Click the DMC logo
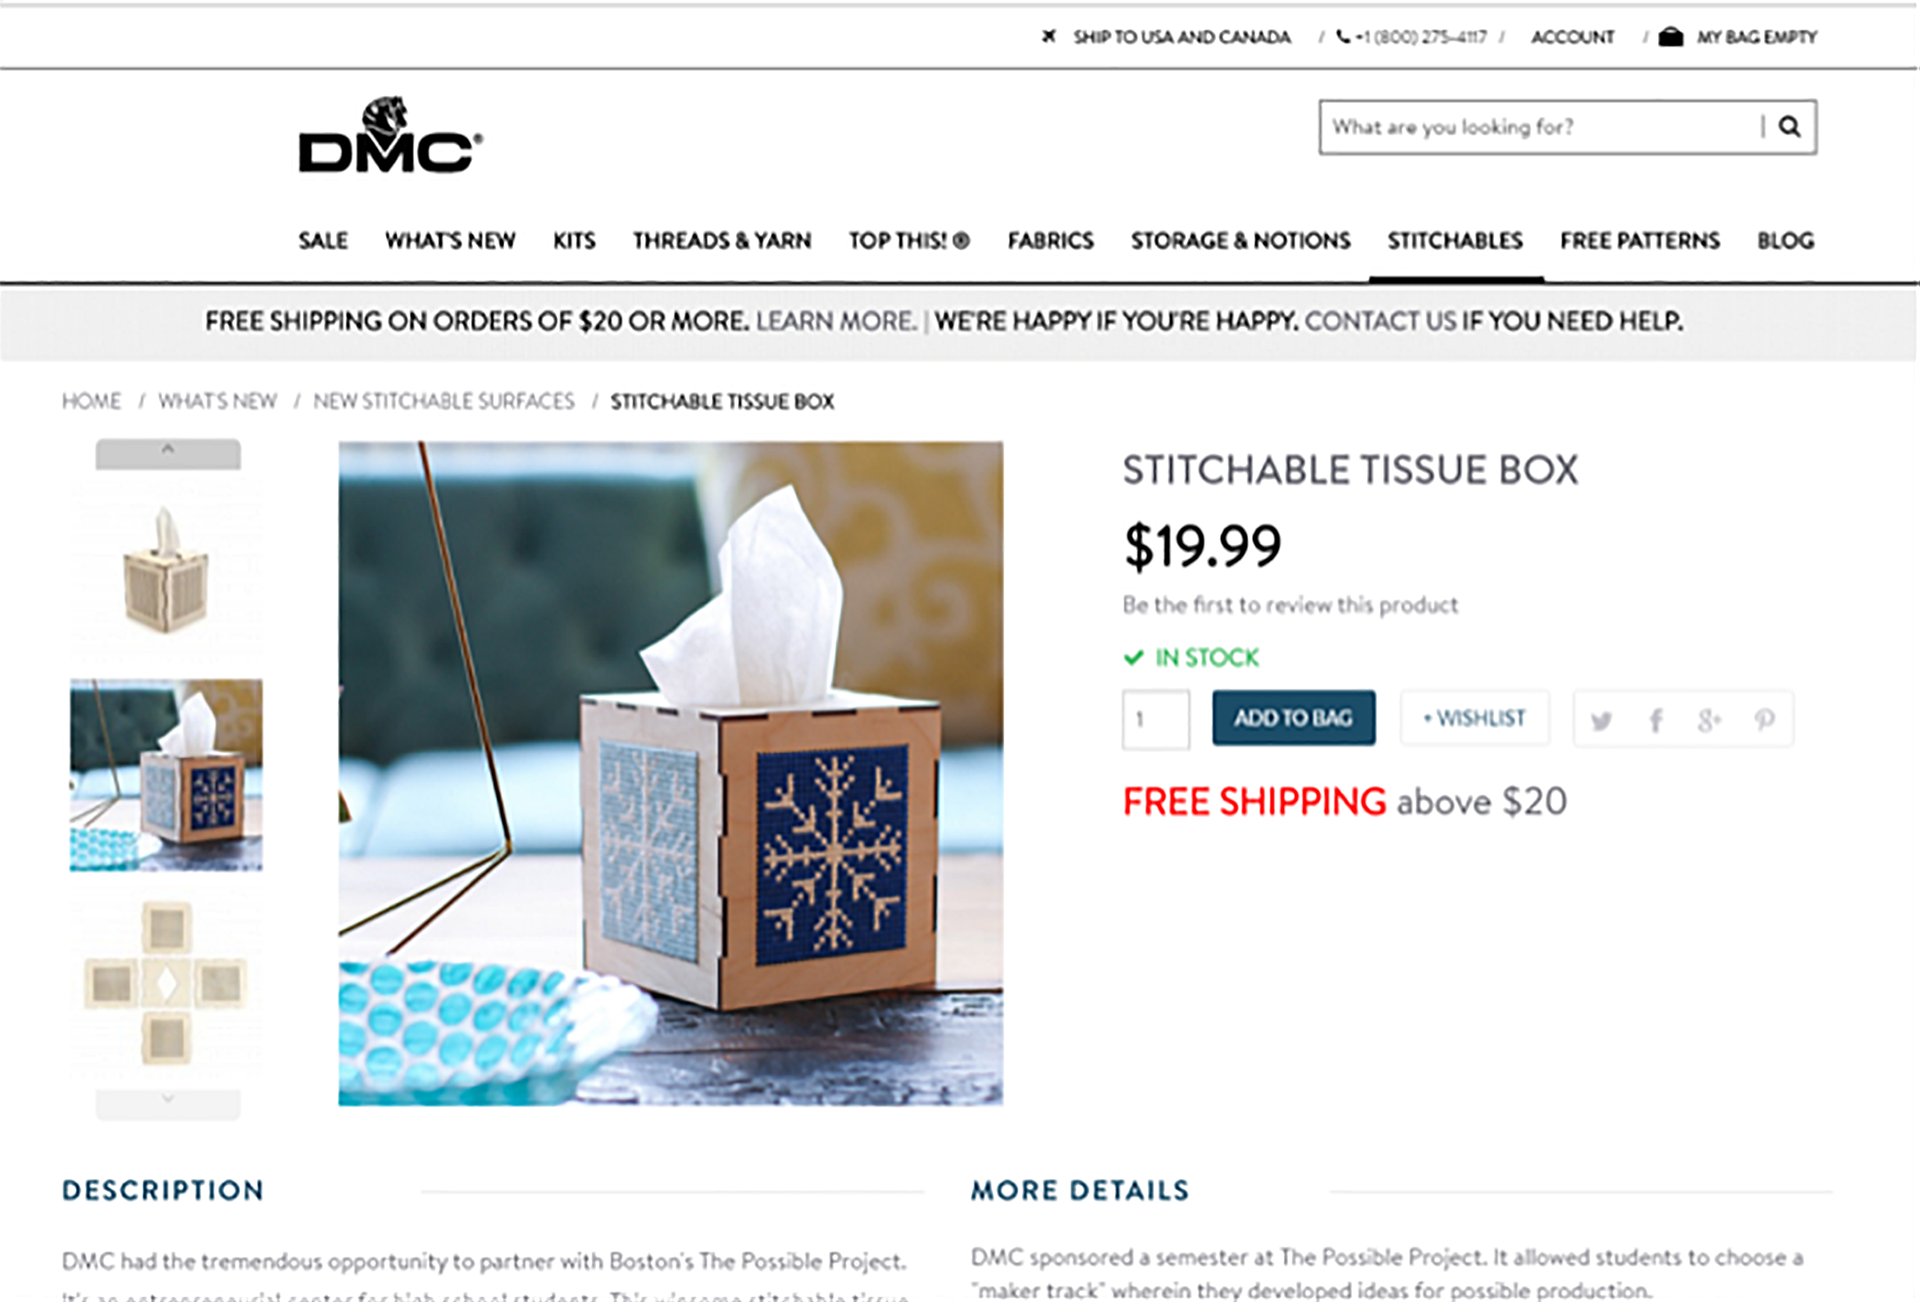This screenshot has width=1920, height=1302. (x=390, y=136)
